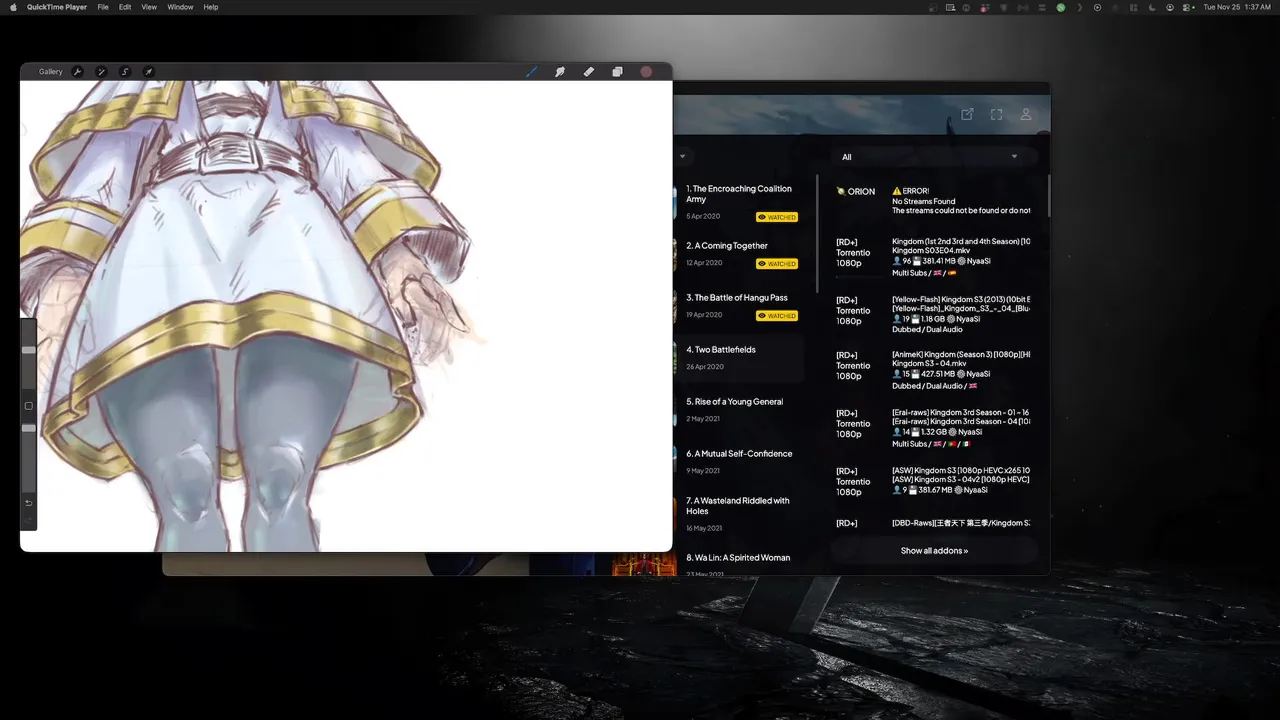Open the Edit menu
Screen dimensions: 1280x720
click(125, 7)
